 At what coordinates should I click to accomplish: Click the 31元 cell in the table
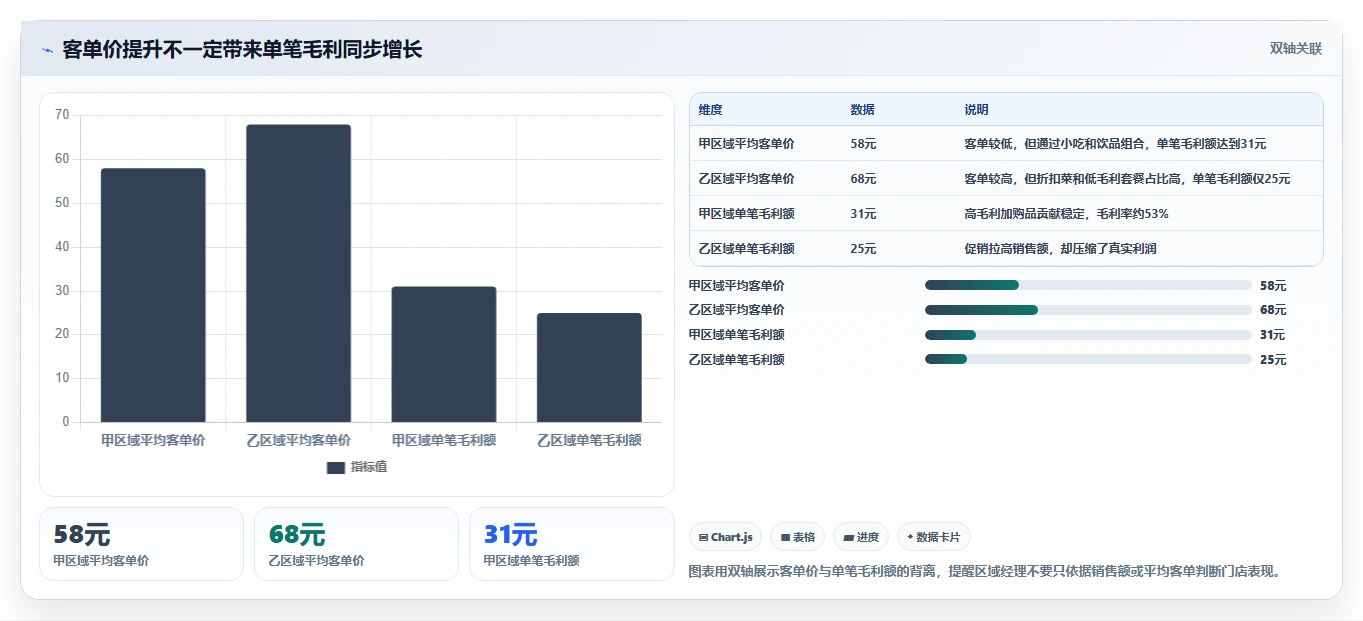863,214
